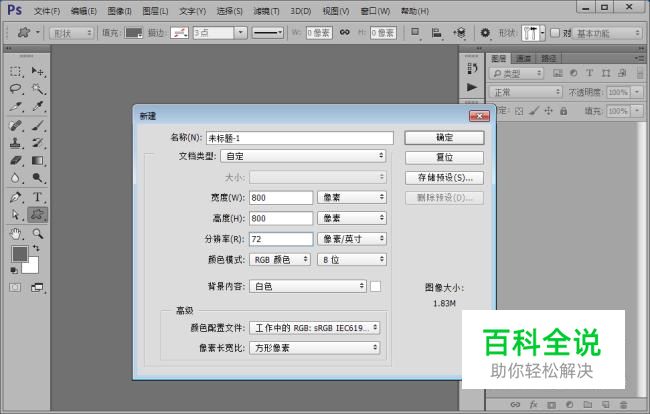Toggle lock all layer icon

(x=563, y=111)
